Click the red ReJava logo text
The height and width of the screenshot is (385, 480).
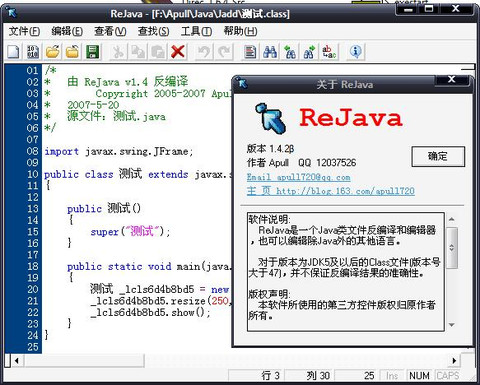351,117
